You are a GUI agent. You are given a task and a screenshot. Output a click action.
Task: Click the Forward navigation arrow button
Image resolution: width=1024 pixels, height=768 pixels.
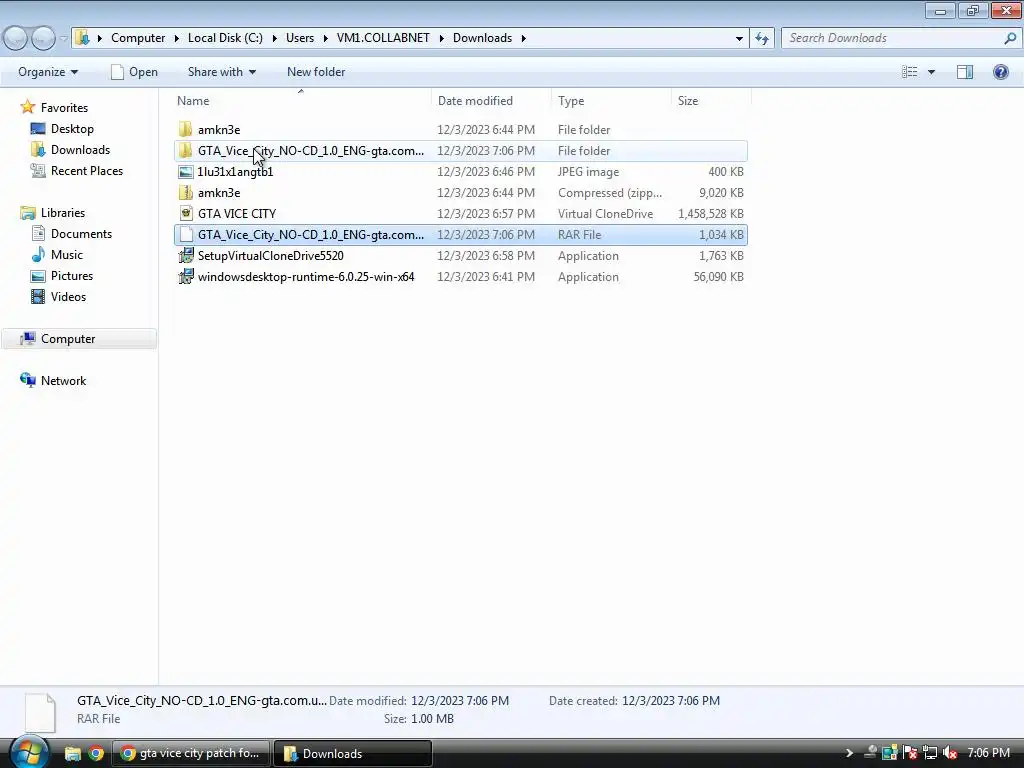(x=43, y=38)
